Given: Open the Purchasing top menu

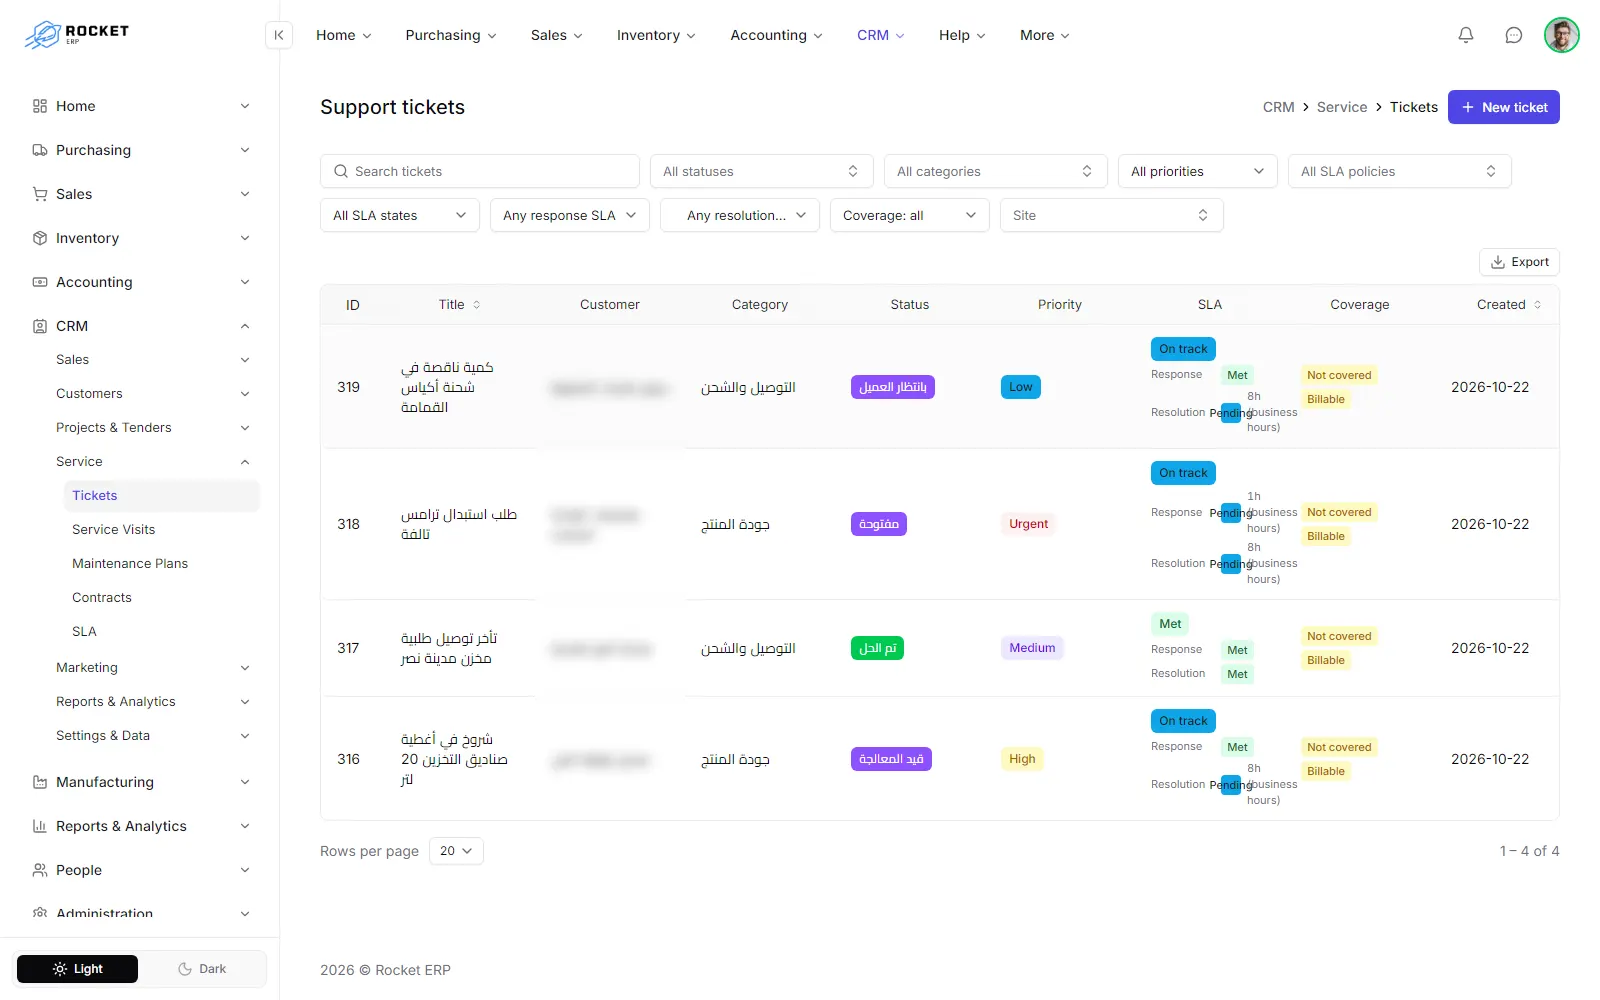Looking at the screenshot, I should [451, 35].
